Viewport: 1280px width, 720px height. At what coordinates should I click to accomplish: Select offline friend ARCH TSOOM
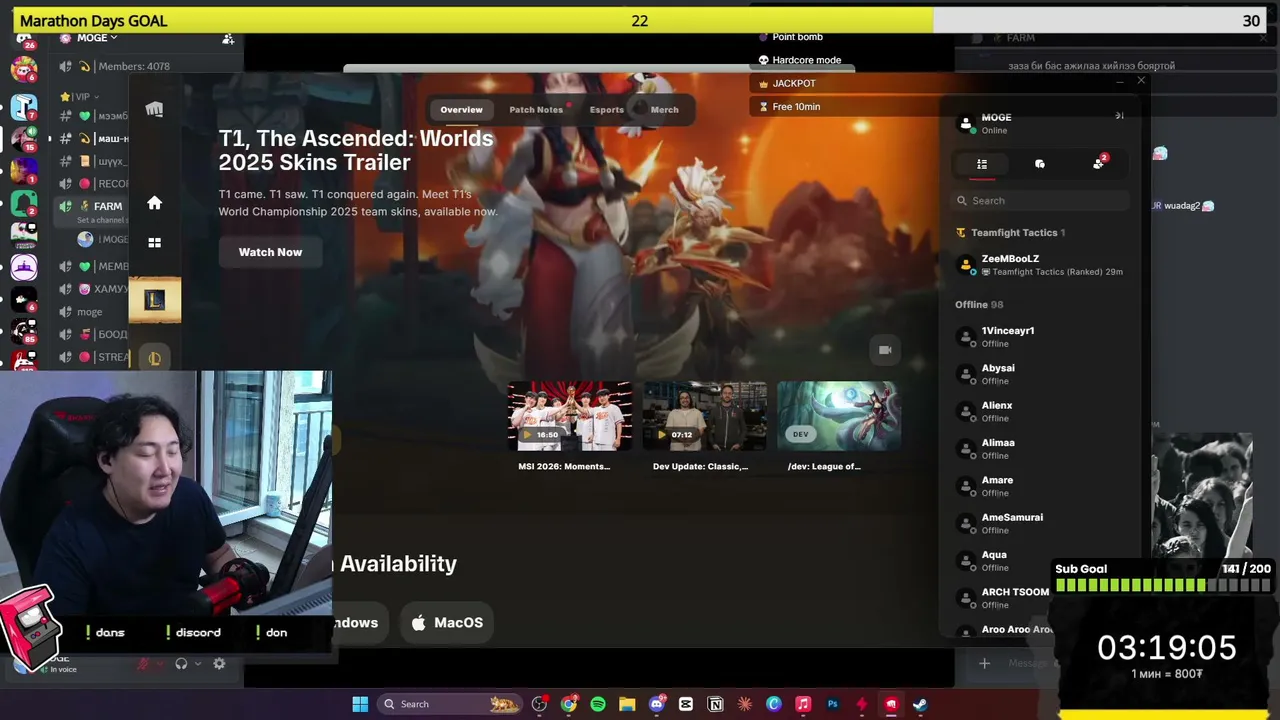(x=1003, y=598)
